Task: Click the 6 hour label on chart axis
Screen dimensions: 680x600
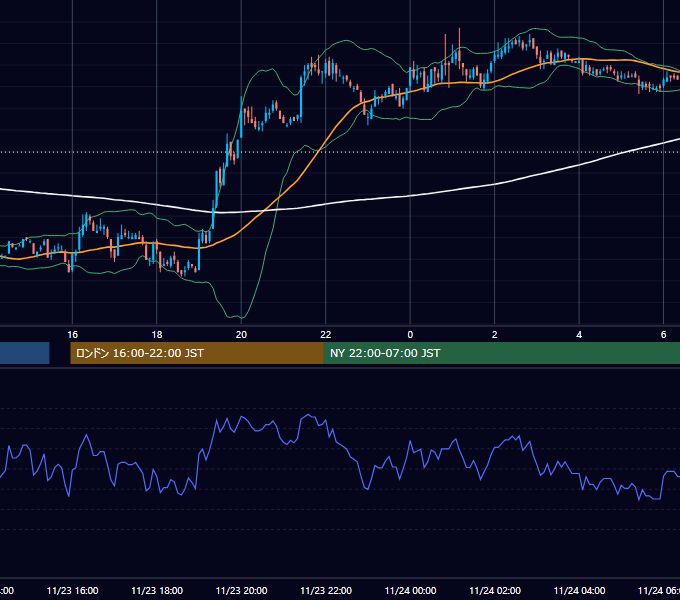Action: 663,334
